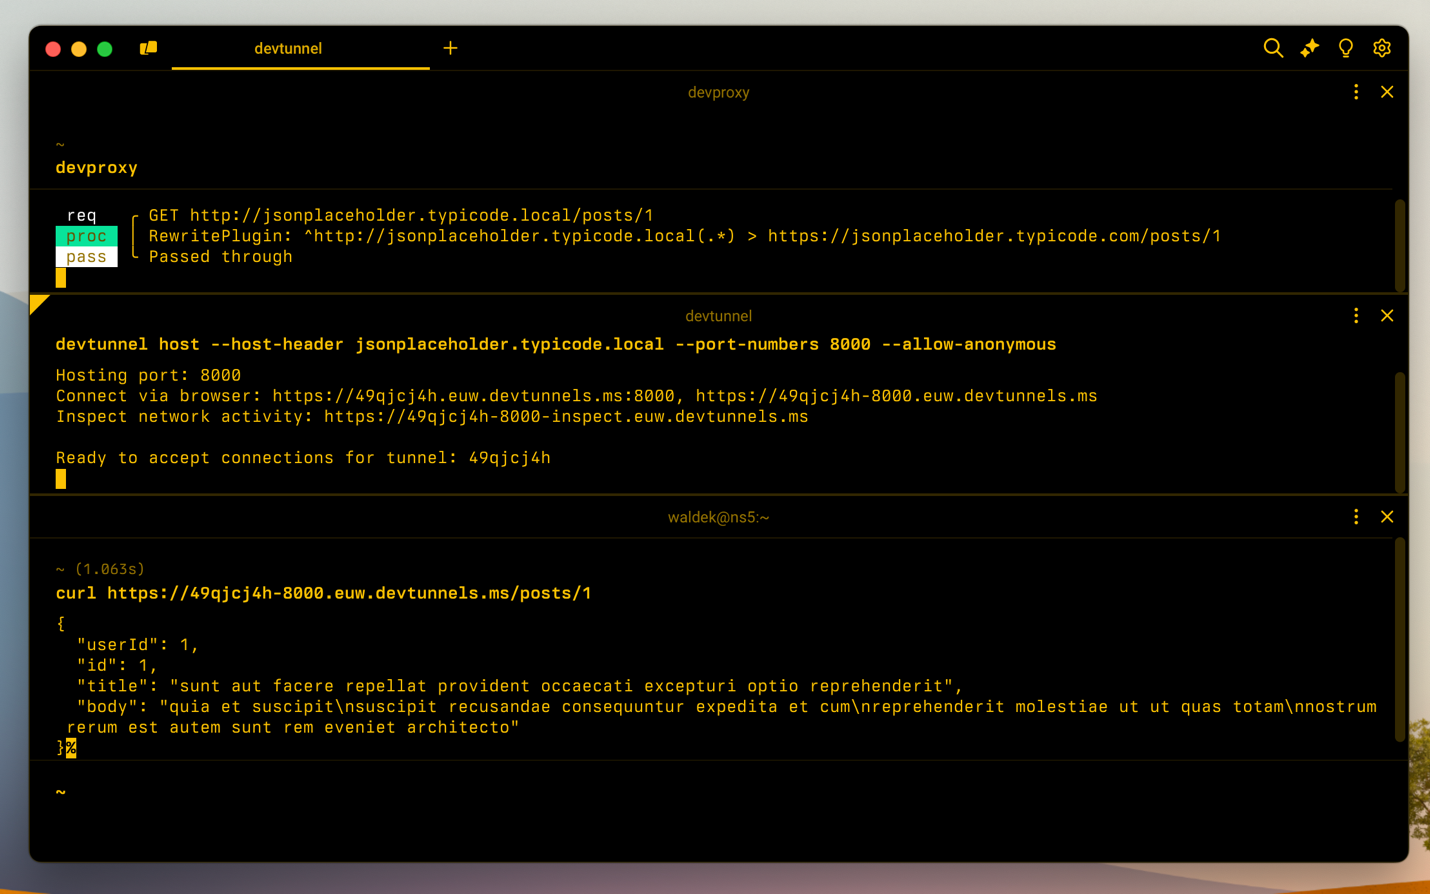Image resolution: width=1430 pixels, height=894 pixels.
Task: Click the yellow bookmark marker on the devtunnel block
Action: tap(39, 301)
